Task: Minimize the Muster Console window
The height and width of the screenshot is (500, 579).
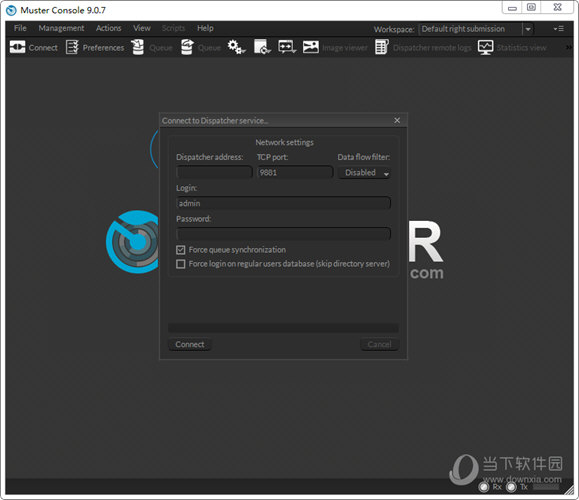Action: pyautogui.click(x=512, y=8)
